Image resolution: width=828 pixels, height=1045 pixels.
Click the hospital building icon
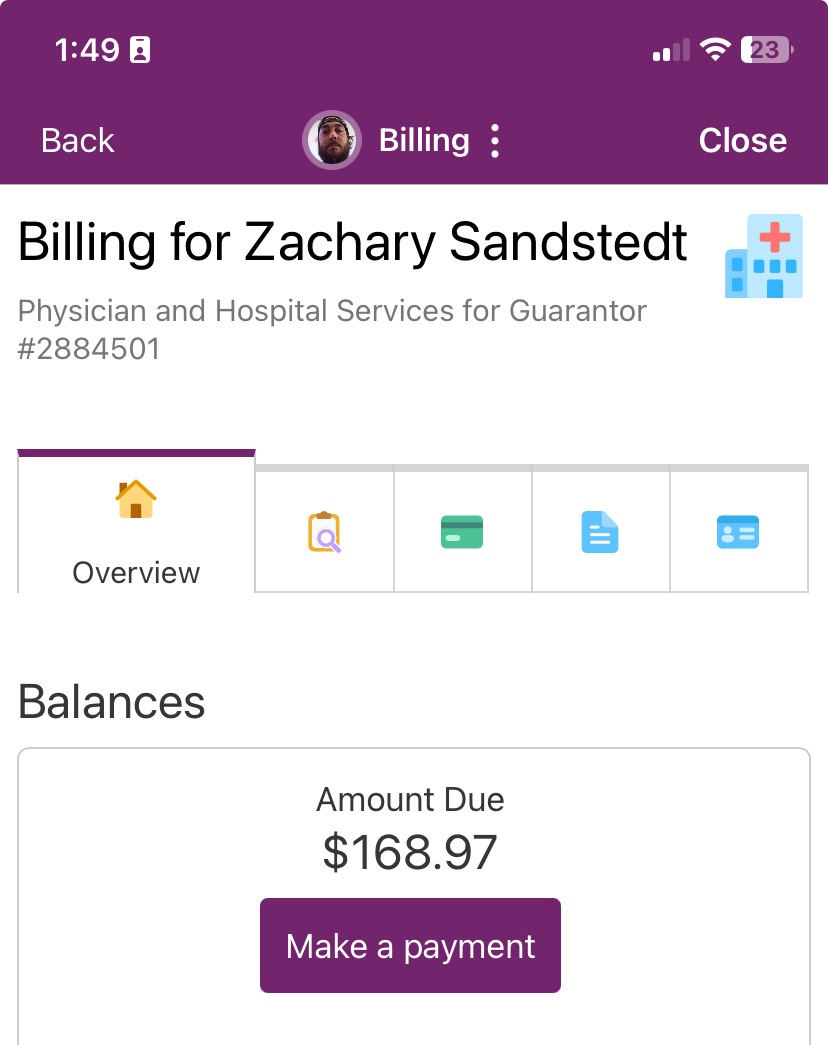point(763,256)
